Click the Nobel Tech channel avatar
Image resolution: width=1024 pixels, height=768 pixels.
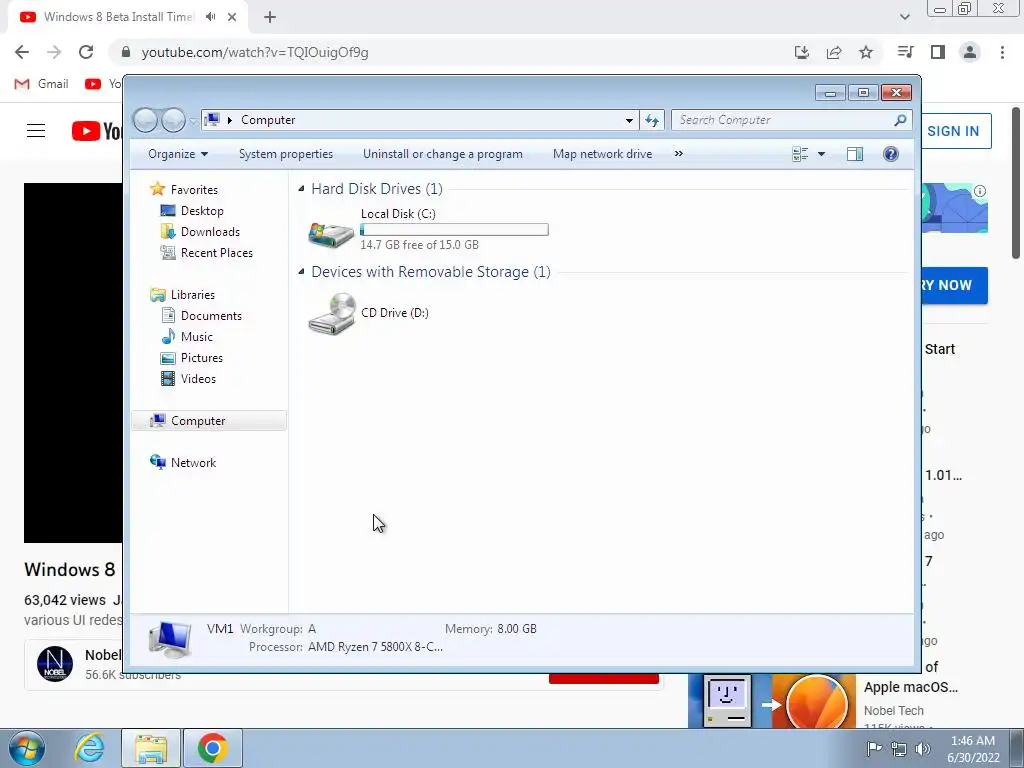tap(55, 664)
